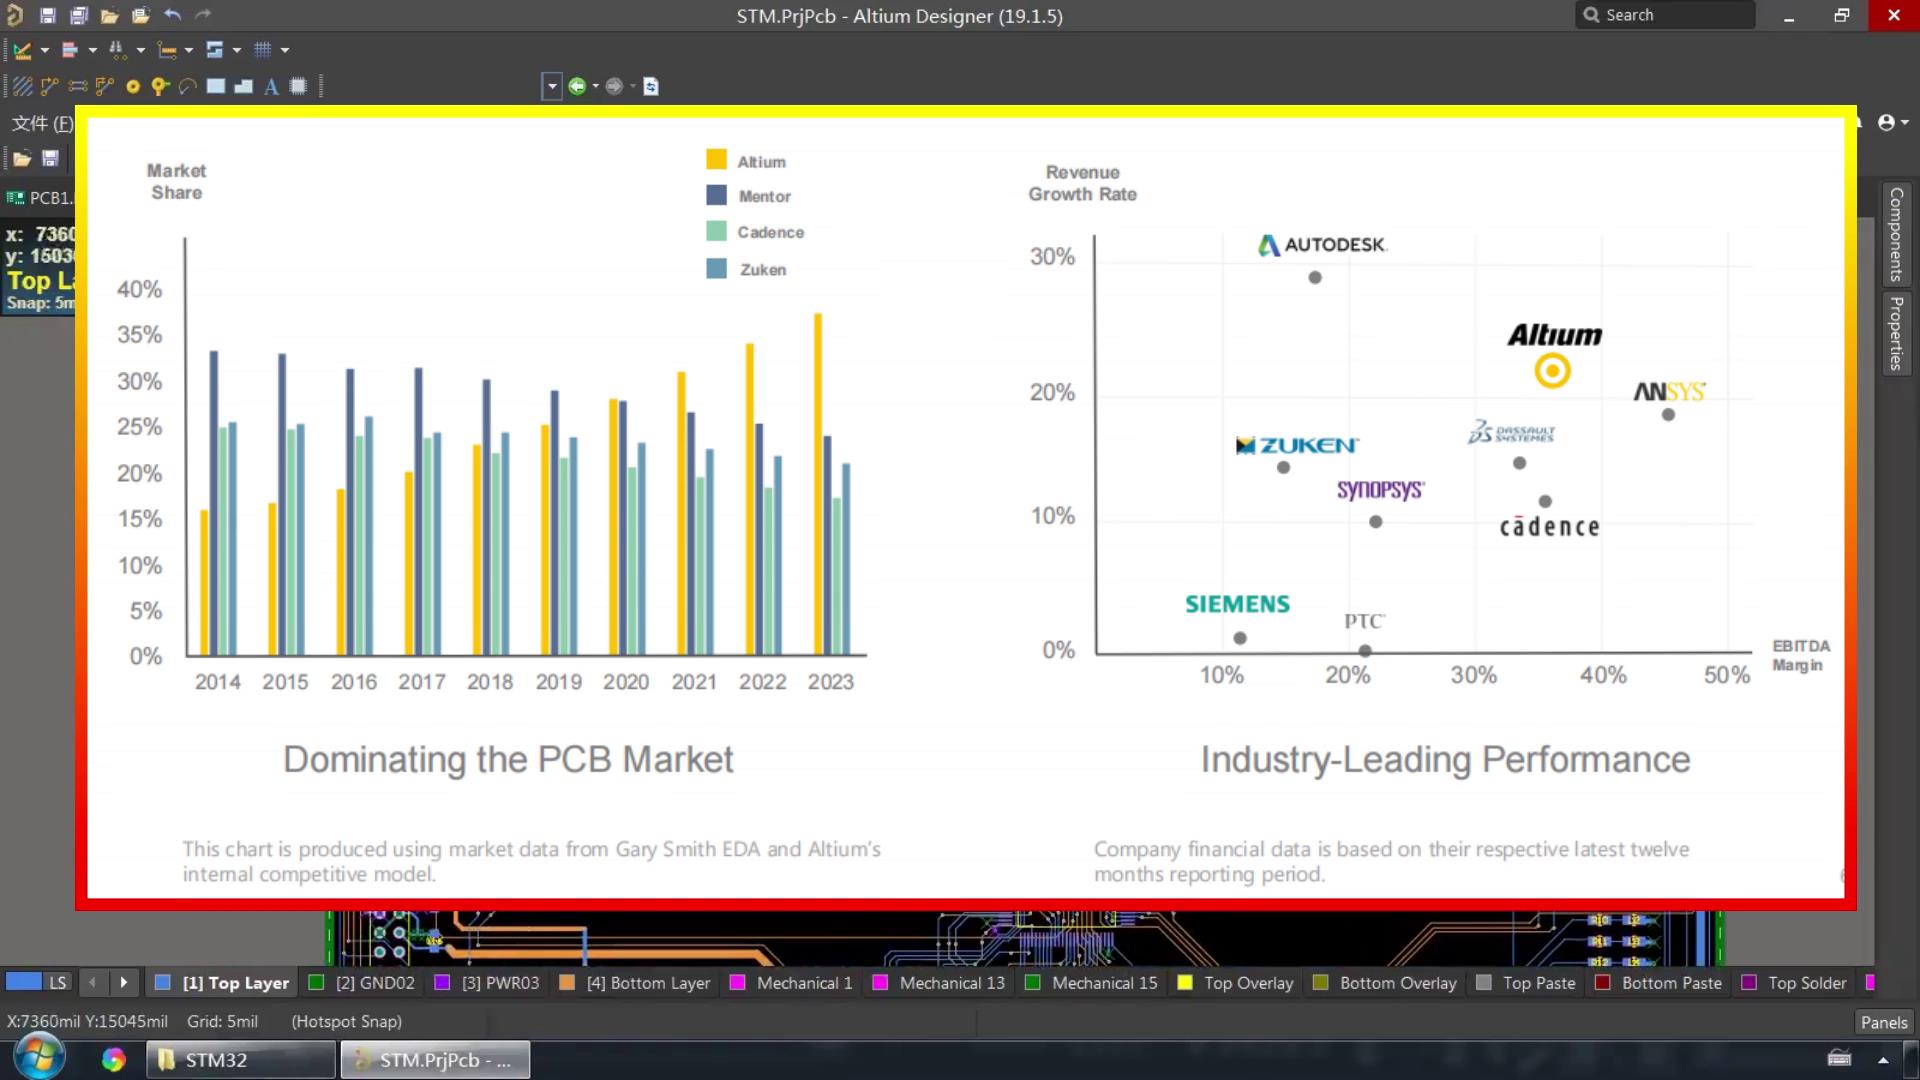This screenshot has width=1920, height=1080.
Task: Open the grid settings dropdown arrow
Action: pos(285,50)
